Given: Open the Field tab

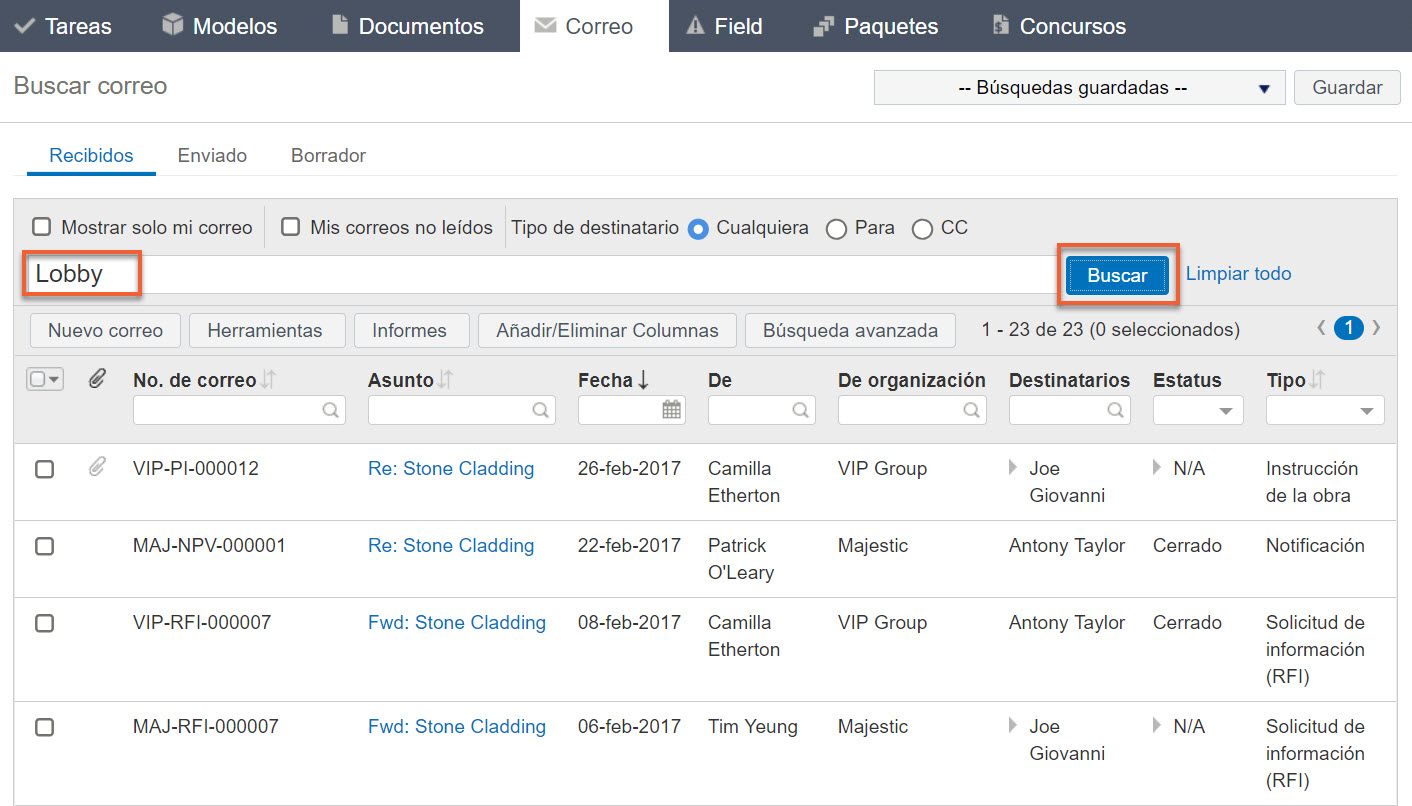Looking at the screenshot, I should click(x=724, y=26).
